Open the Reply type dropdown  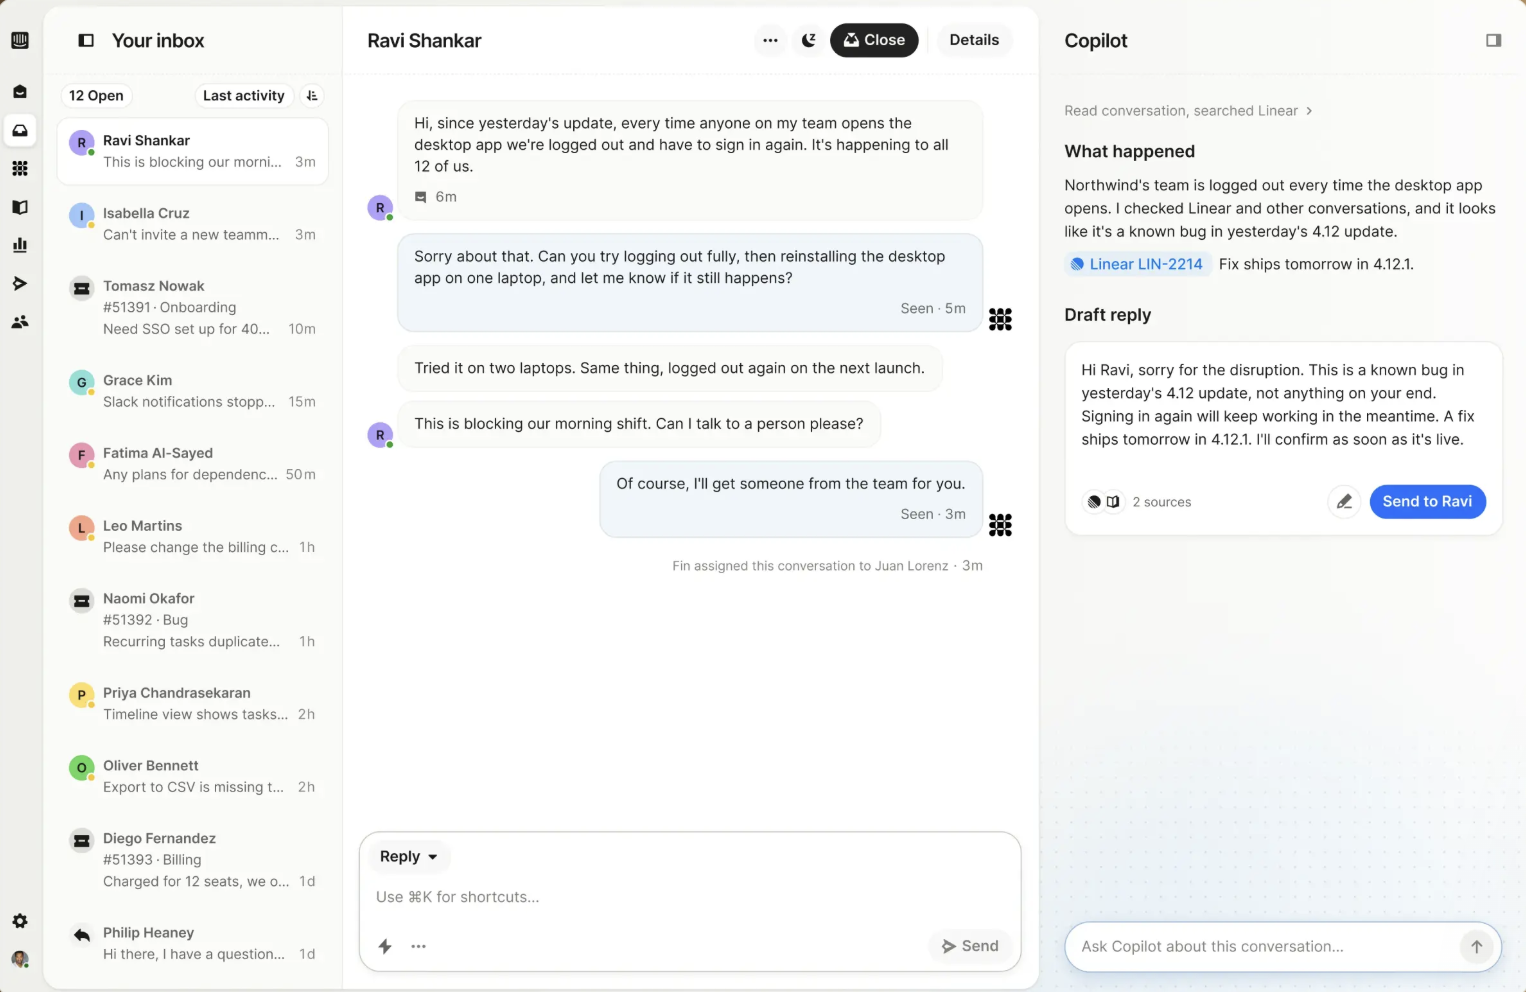pos(409,857)
